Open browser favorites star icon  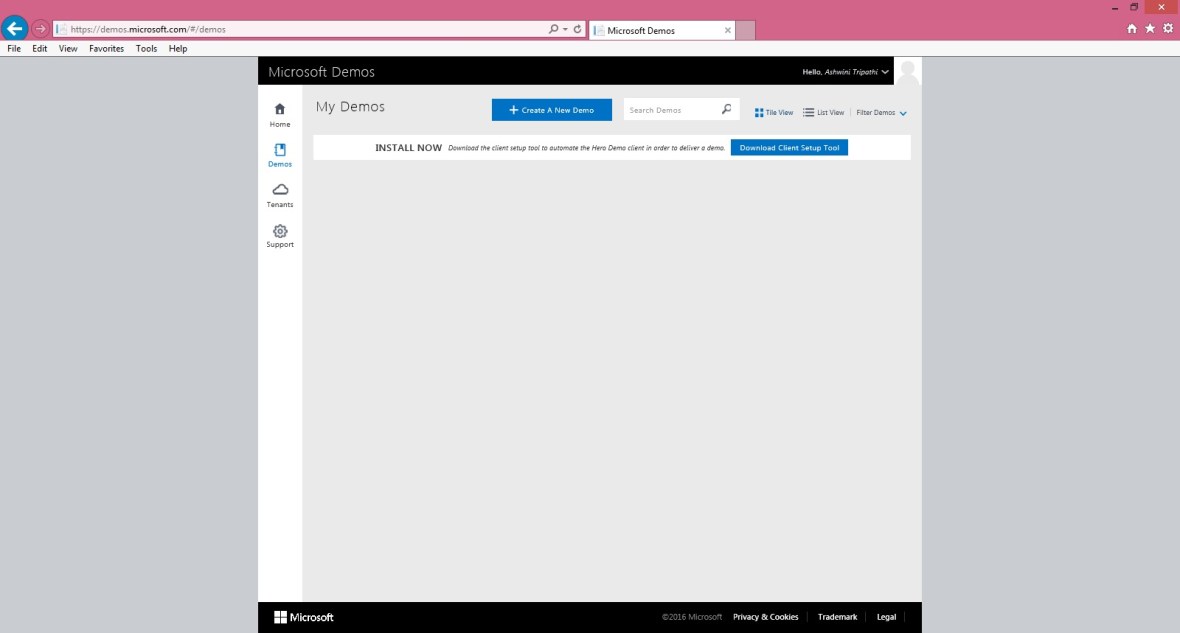tap(1150, 29)
